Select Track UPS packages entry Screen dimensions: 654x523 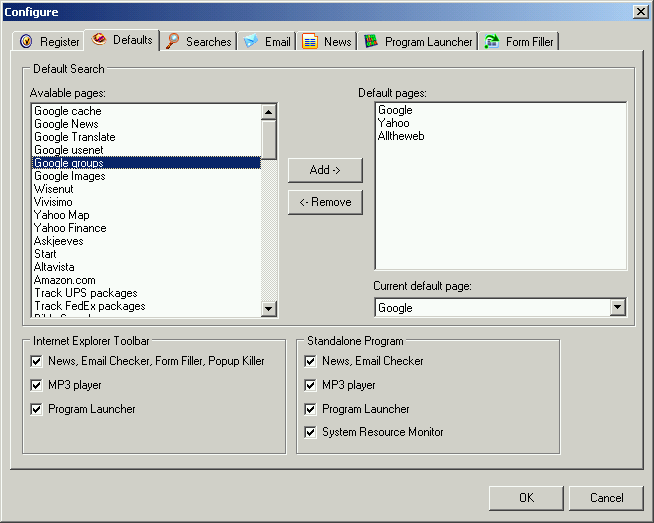pos(146,293)
